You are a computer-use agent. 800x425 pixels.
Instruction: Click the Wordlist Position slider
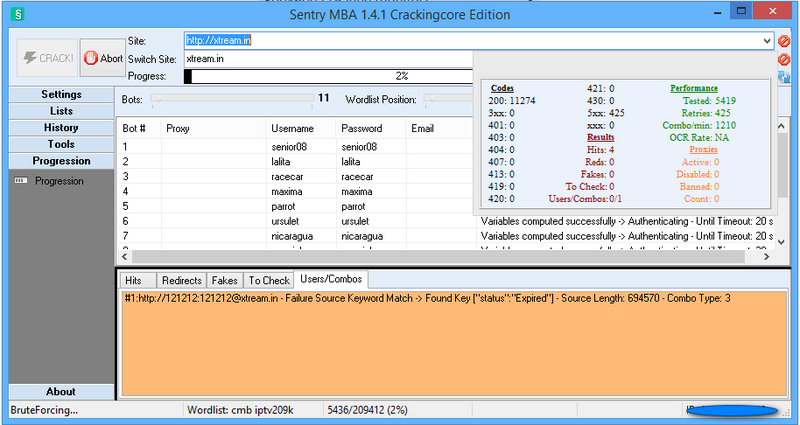tap(448, 98)
